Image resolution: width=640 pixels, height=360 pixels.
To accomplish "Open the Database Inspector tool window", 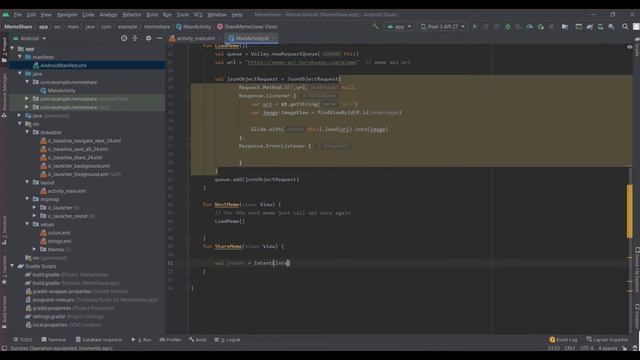I will click(99, 340).
